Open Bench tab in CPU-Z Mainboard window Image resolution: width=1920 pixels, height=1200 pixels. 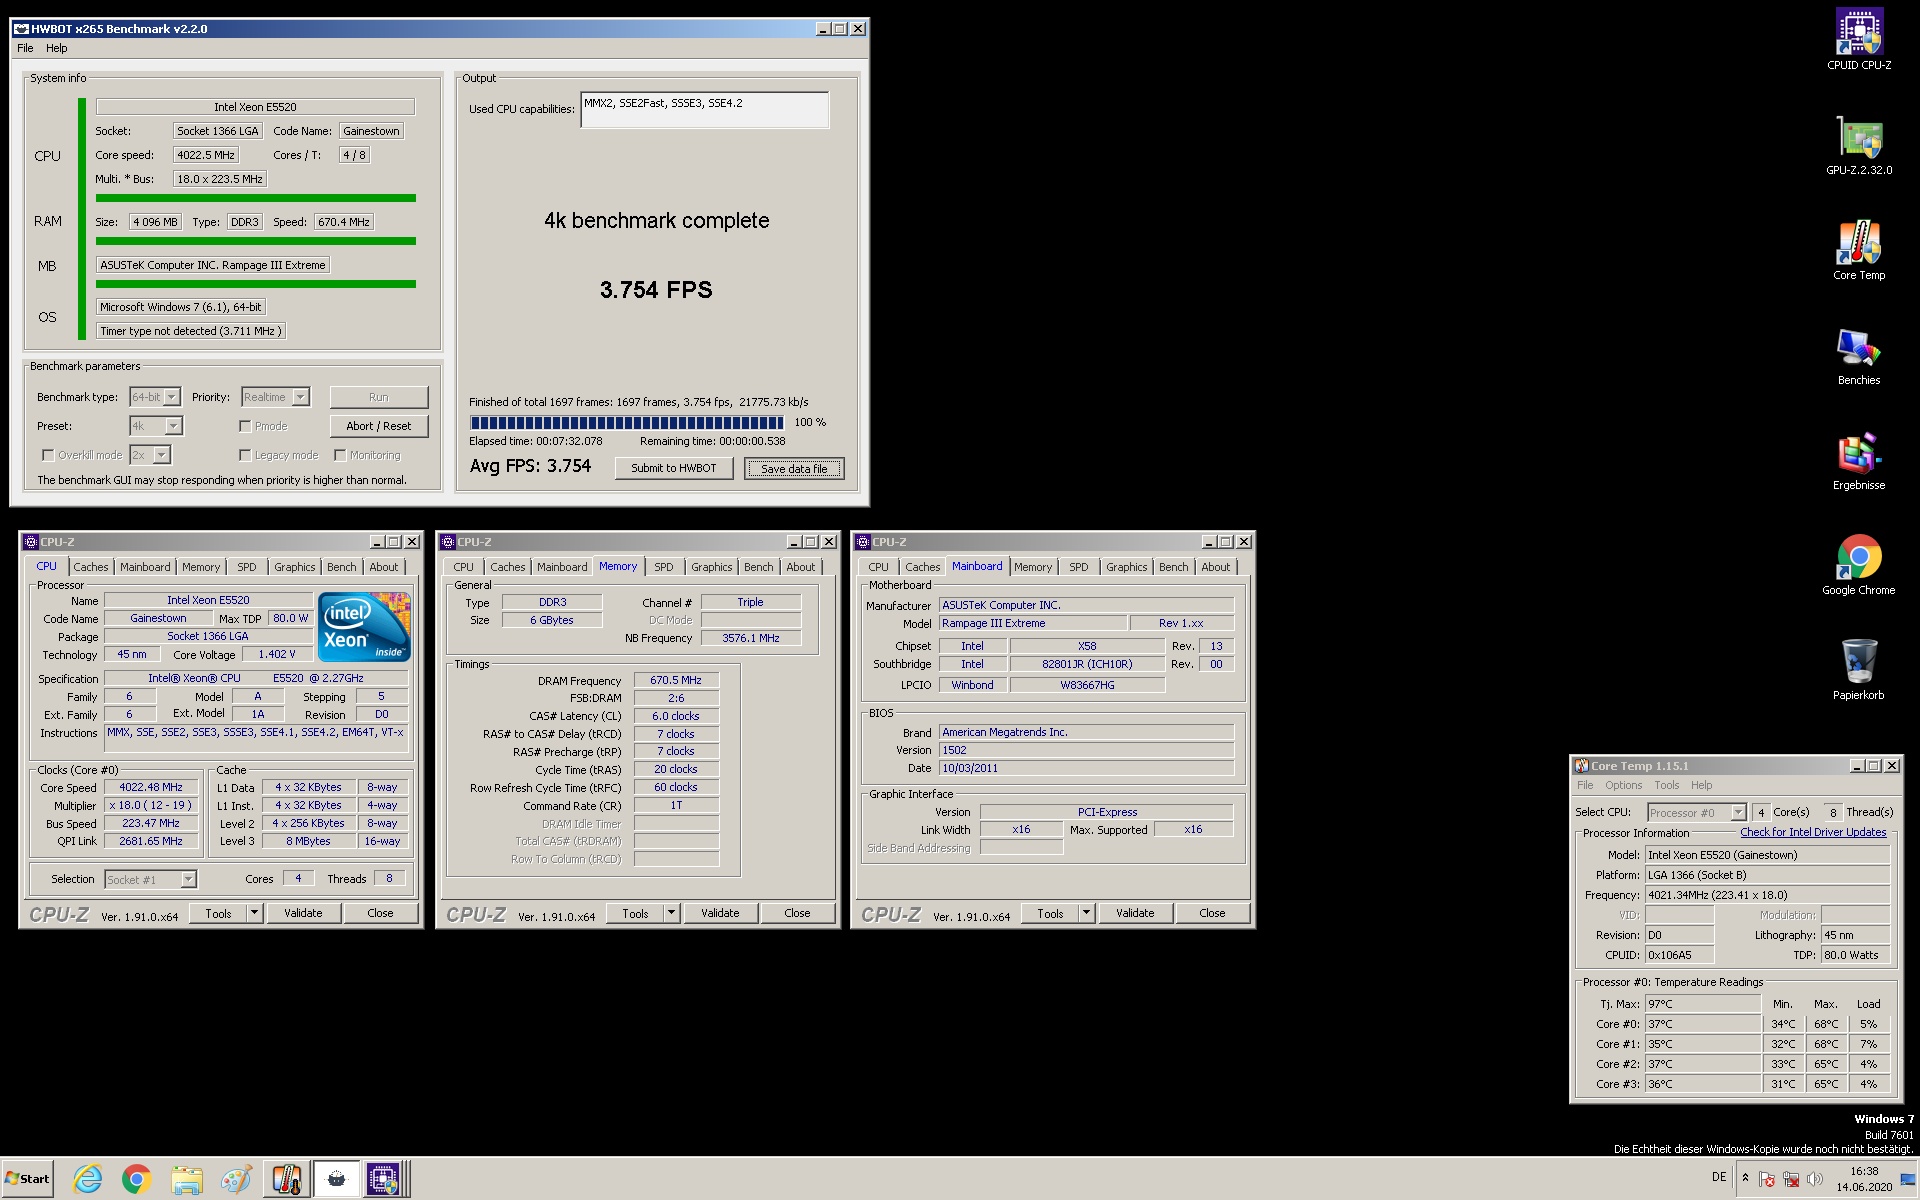[x=1174, y=567]
